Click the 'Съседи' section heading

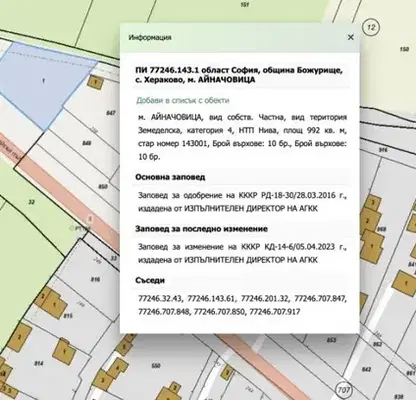tap(150, 280)
